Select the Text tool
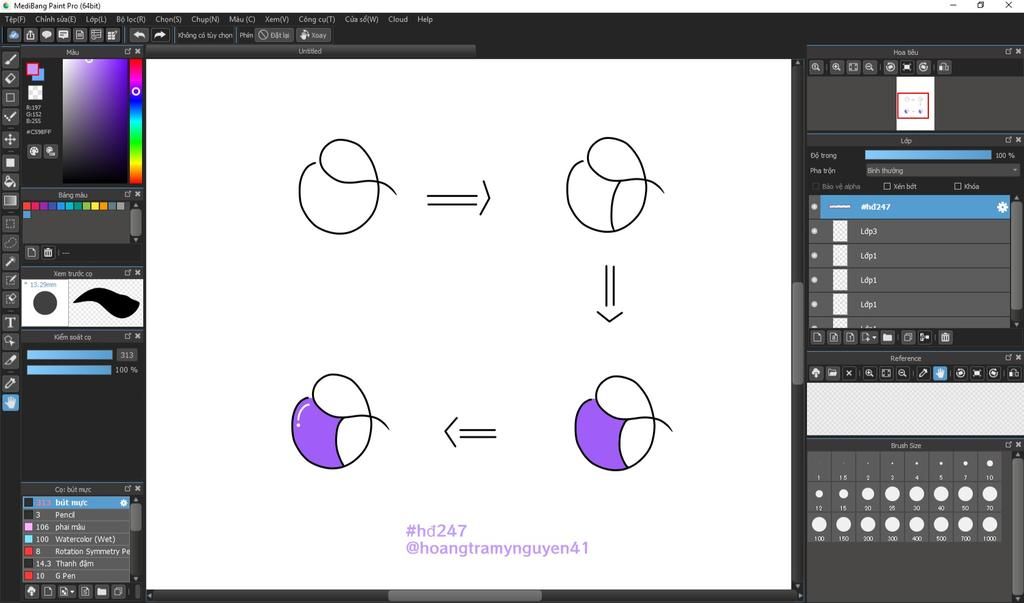1024x603 pixels. [x=10, y=323]
